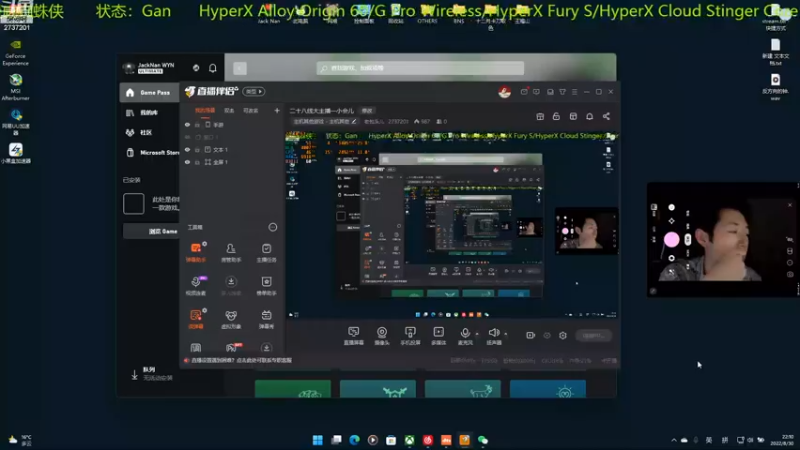Open WeChat from the taskbar
The image size is (800, 450).
click(x=483, y=440)
